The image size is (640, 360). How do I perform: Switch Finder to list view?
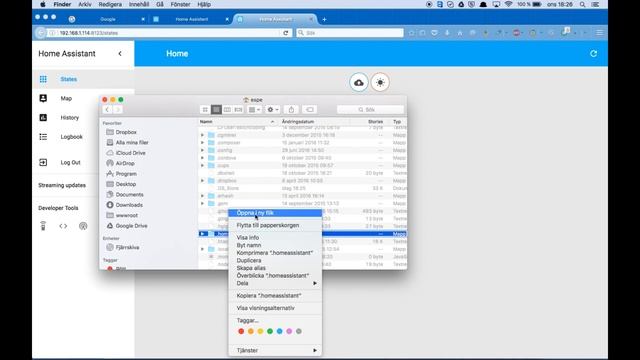pyautogui.click(x=216, y=109)
